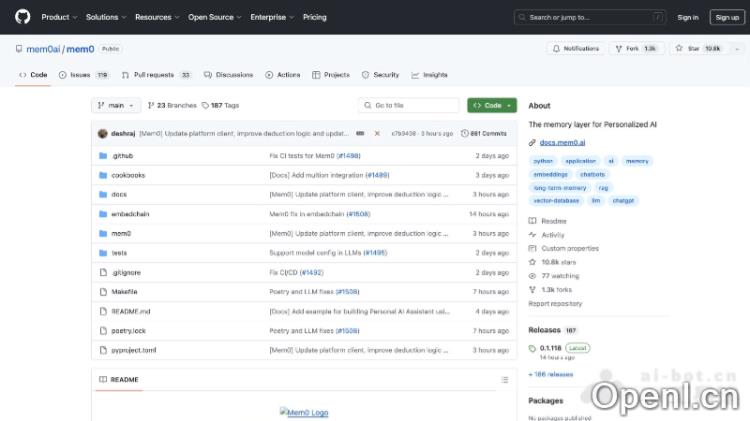
Task: Click the Go to file search field
Action: [410, 105]
